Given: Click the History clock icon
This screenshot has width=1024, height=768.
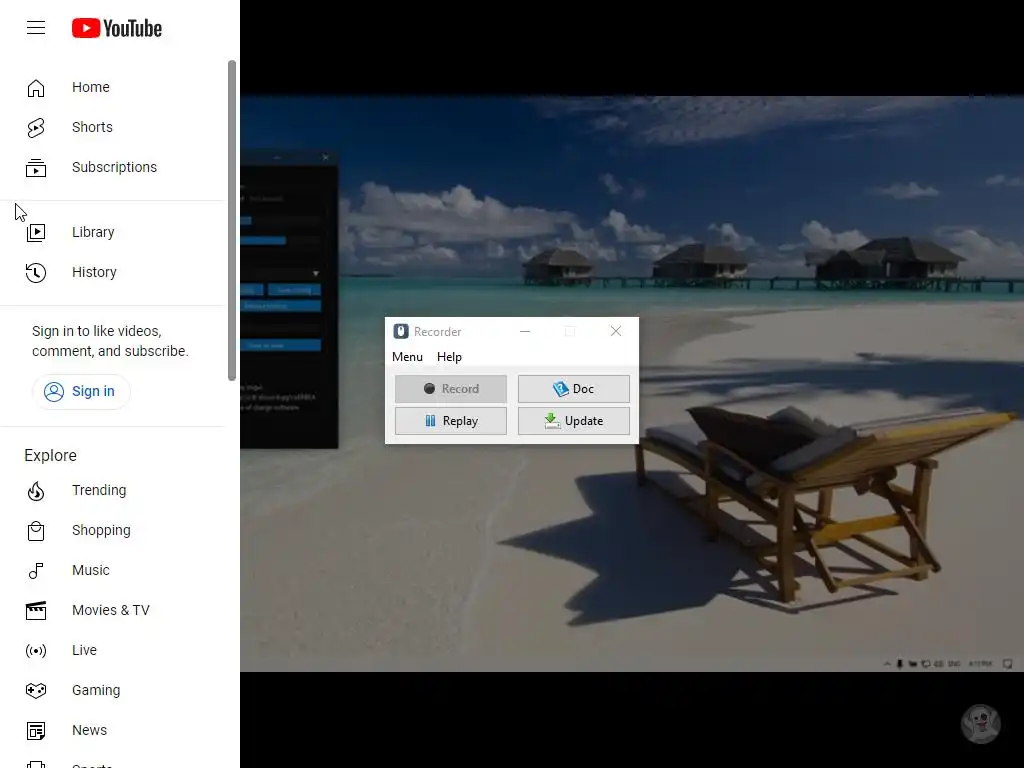Looking at the screenshot, I should (36, 272).
